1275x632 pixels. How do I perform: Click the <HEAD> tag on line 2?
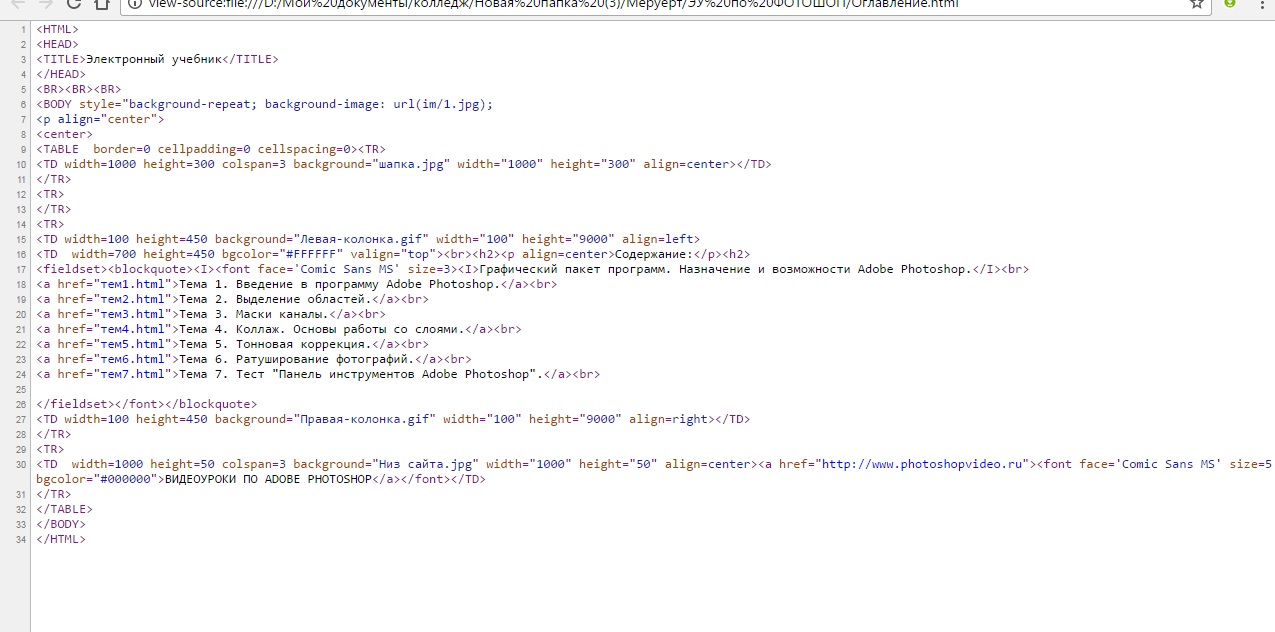(x=57, y=44)
